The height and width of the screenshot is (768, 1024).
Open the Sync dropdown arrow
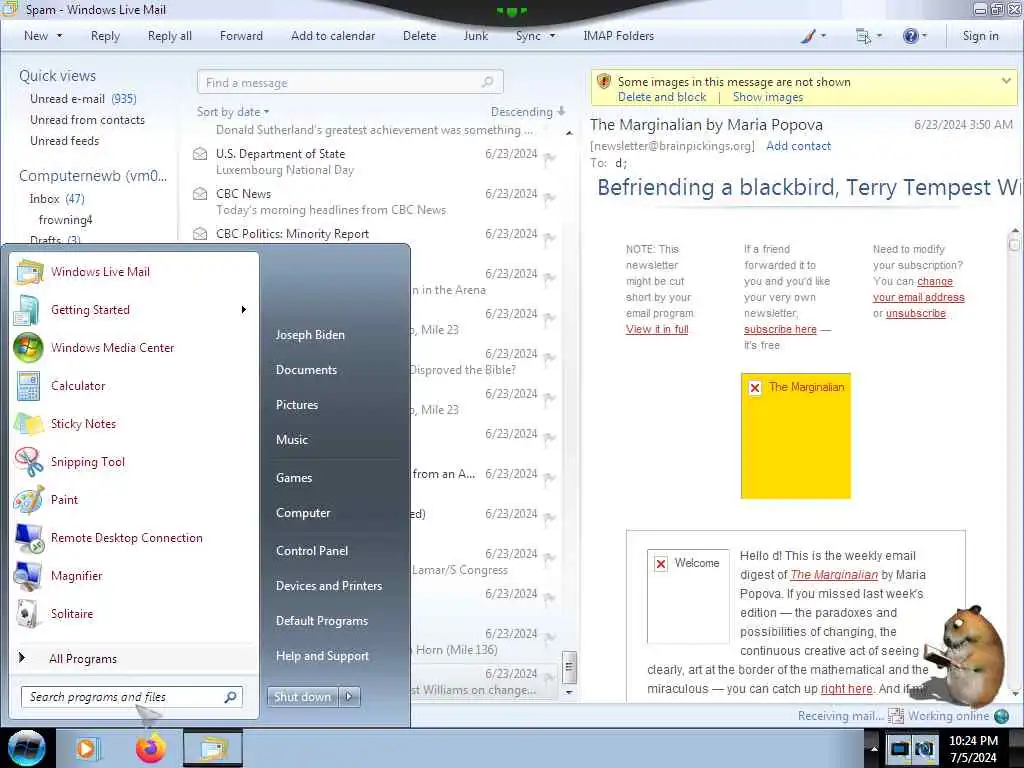(552, 36)
